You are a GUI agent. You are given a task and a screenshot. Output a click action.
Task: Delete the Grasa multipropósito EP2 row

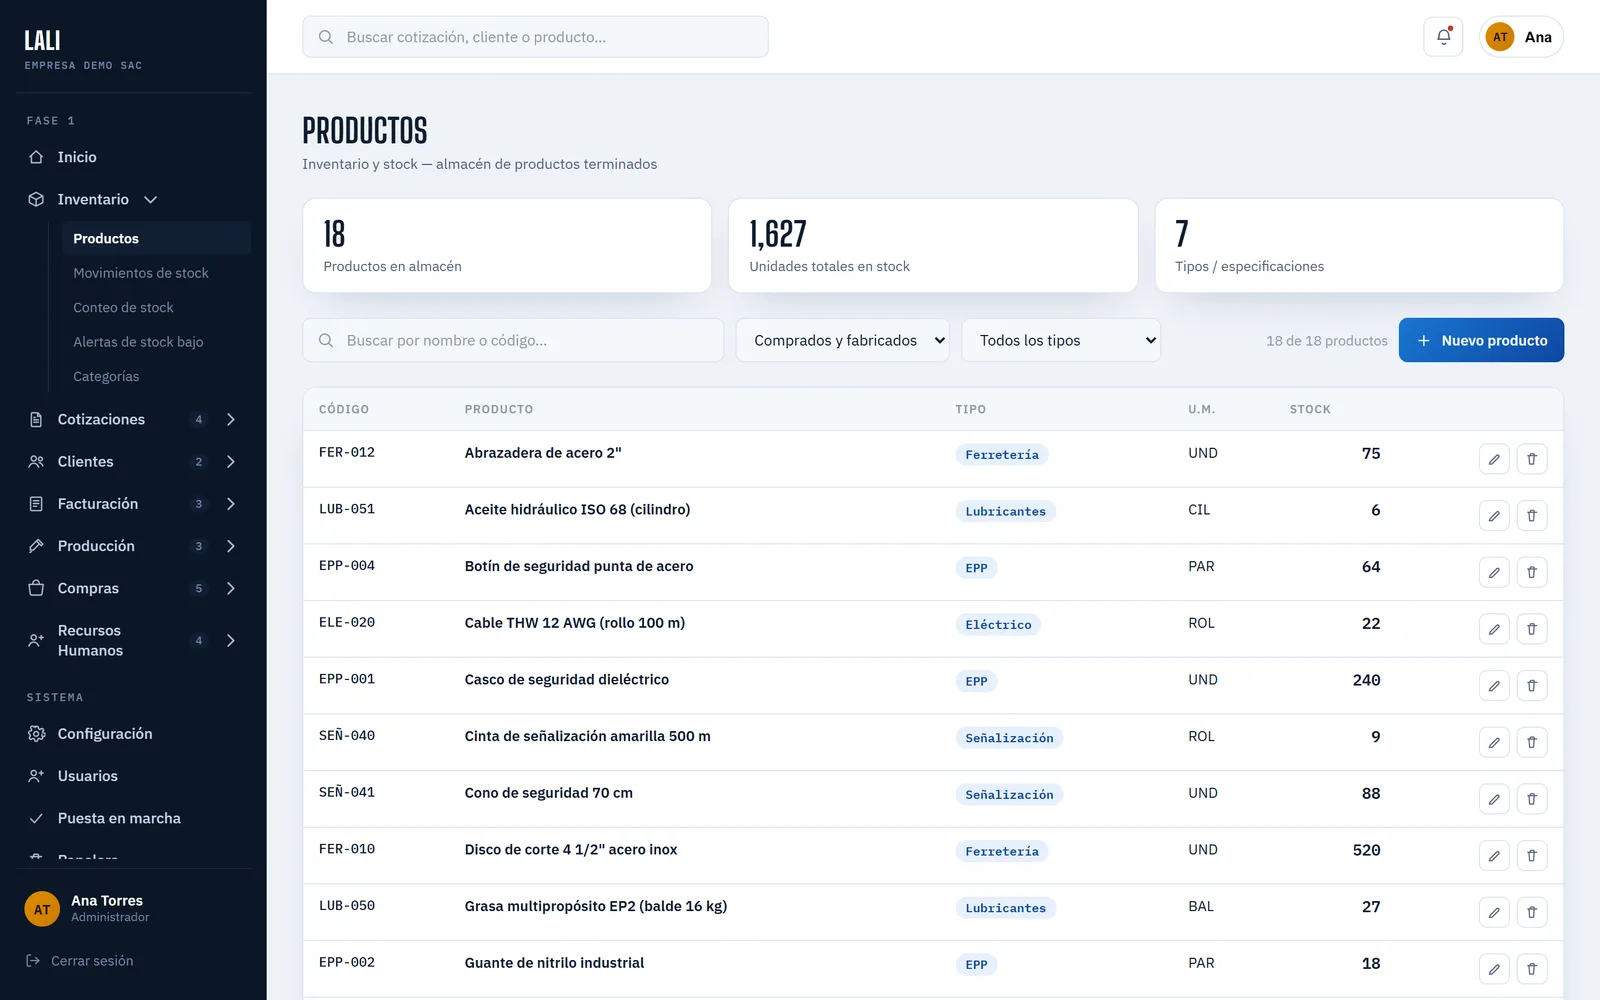(1532, 912)
